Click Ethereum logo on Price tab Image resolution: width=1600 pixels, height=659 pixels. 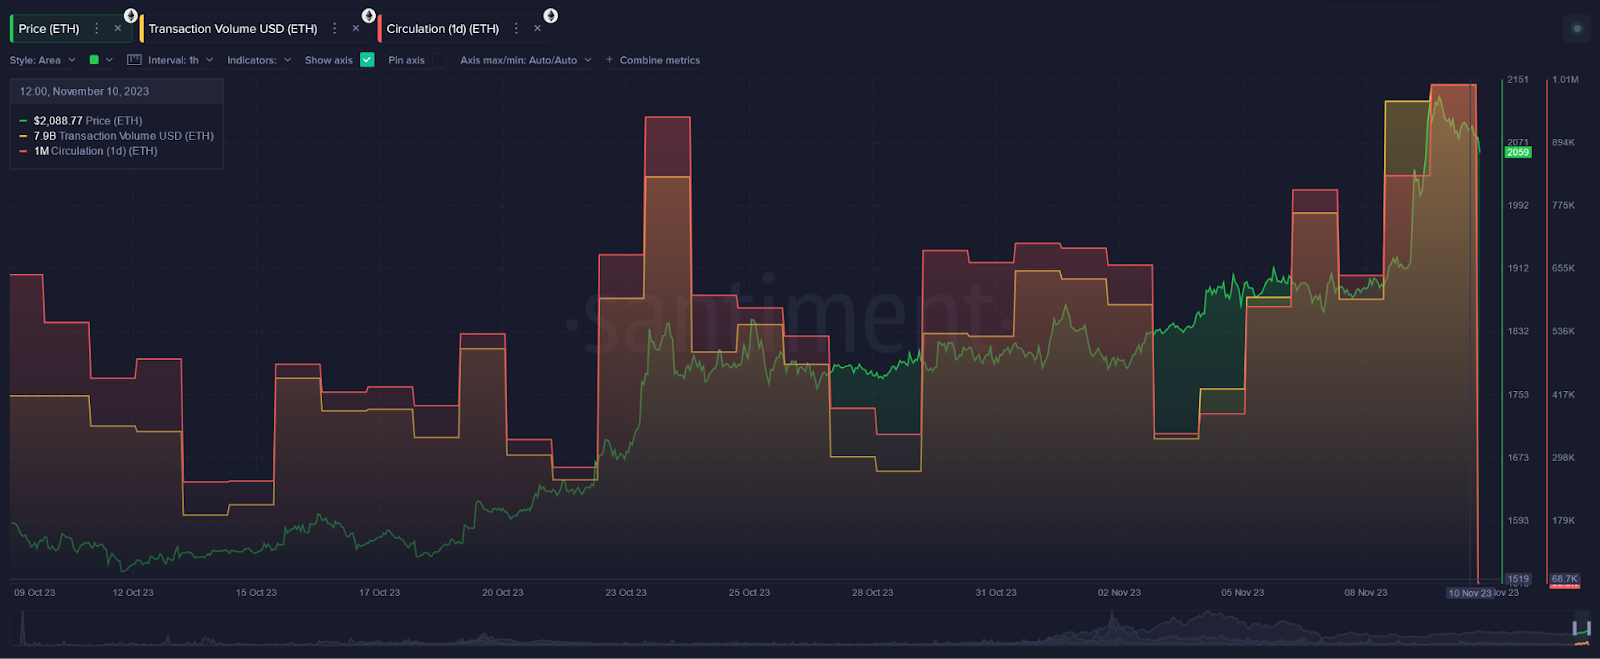click(131, 16)
